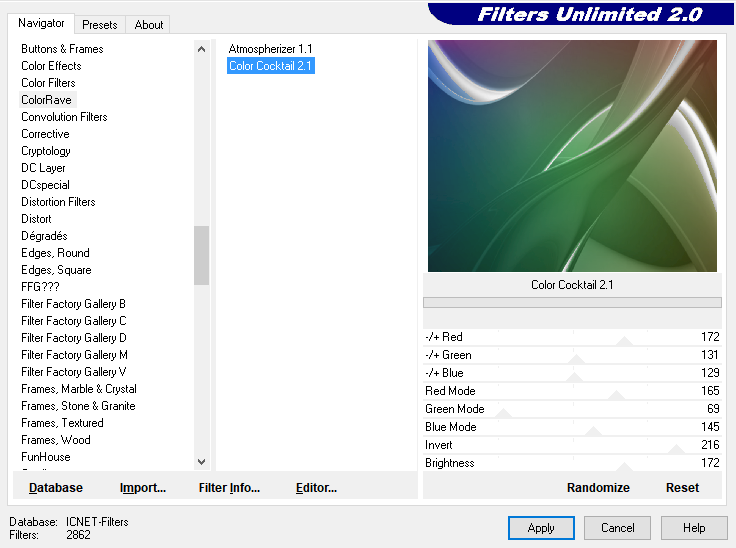Open Distortion Filters category
This screenshot has width=736, height=548.
pos(58,202)
